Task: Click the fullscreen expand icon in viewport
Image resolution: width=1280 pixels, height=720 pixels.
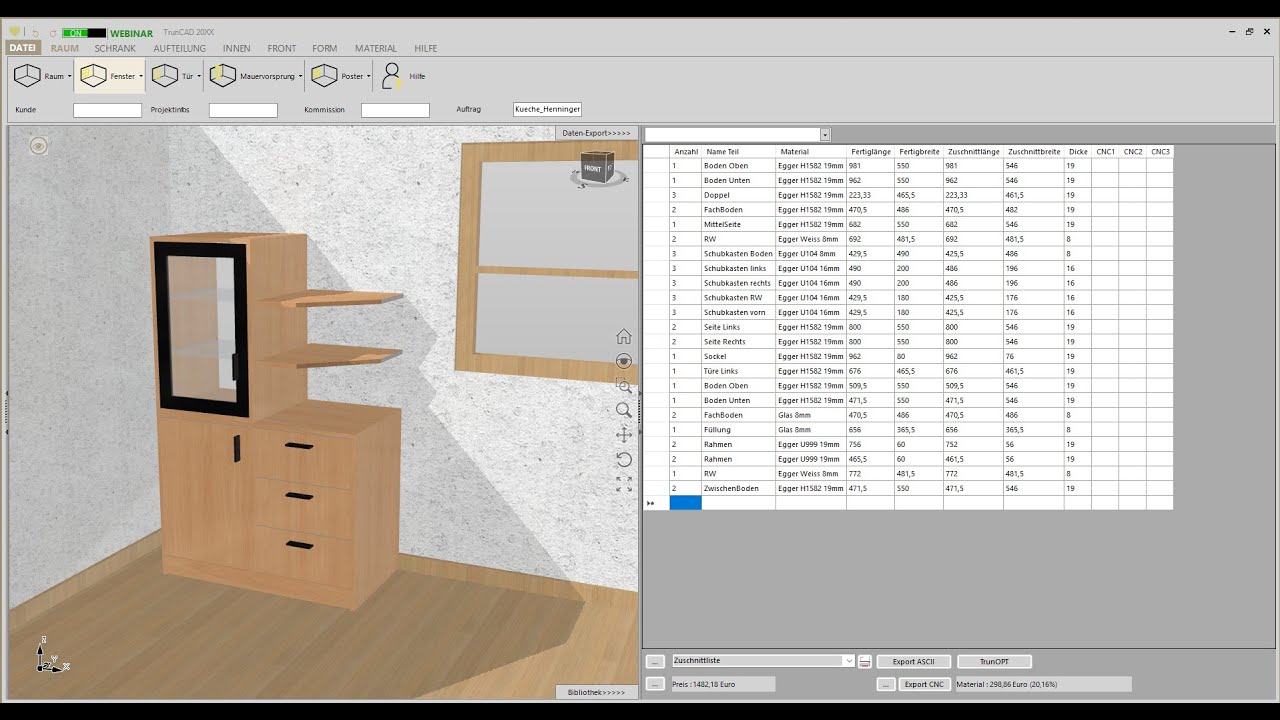Action: [624, 483]
